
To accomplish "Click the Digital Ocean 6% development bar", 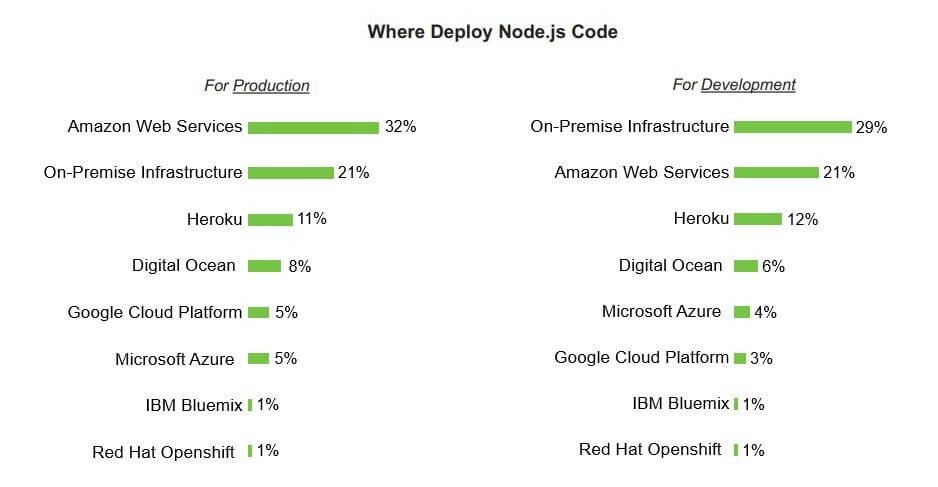I will click(x=745, y=266).
